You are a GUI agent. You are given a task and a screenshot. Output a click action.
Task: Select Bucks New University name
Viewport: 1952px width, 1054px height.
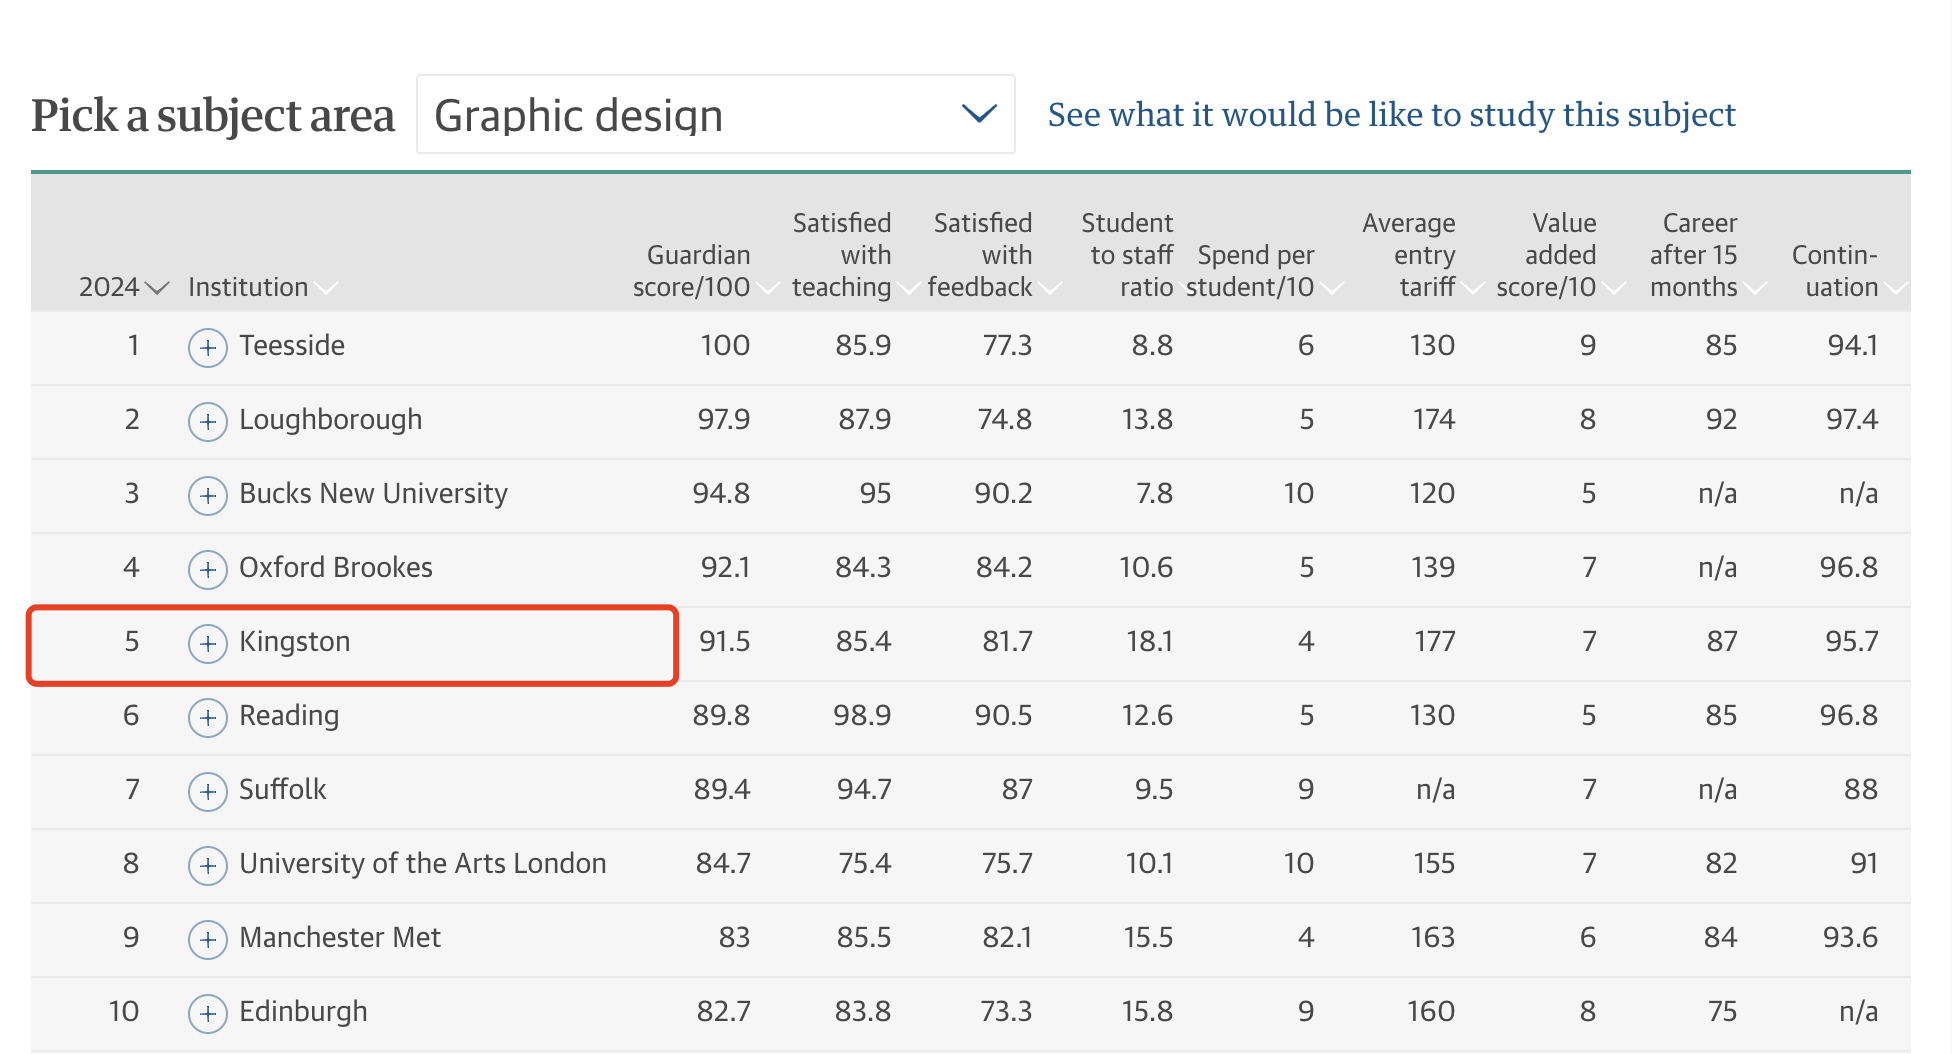pos(373,494)
